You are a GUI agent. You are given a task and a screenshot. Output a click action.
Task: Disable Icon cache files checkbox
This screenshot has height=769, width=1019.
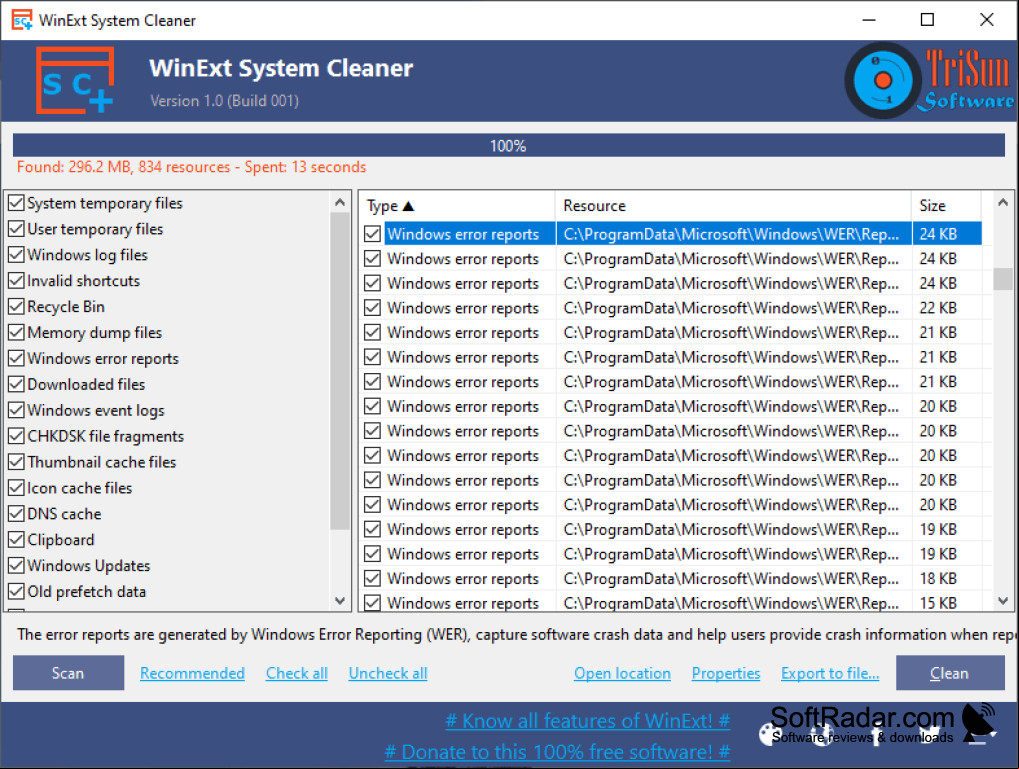[x=16, y=488]
